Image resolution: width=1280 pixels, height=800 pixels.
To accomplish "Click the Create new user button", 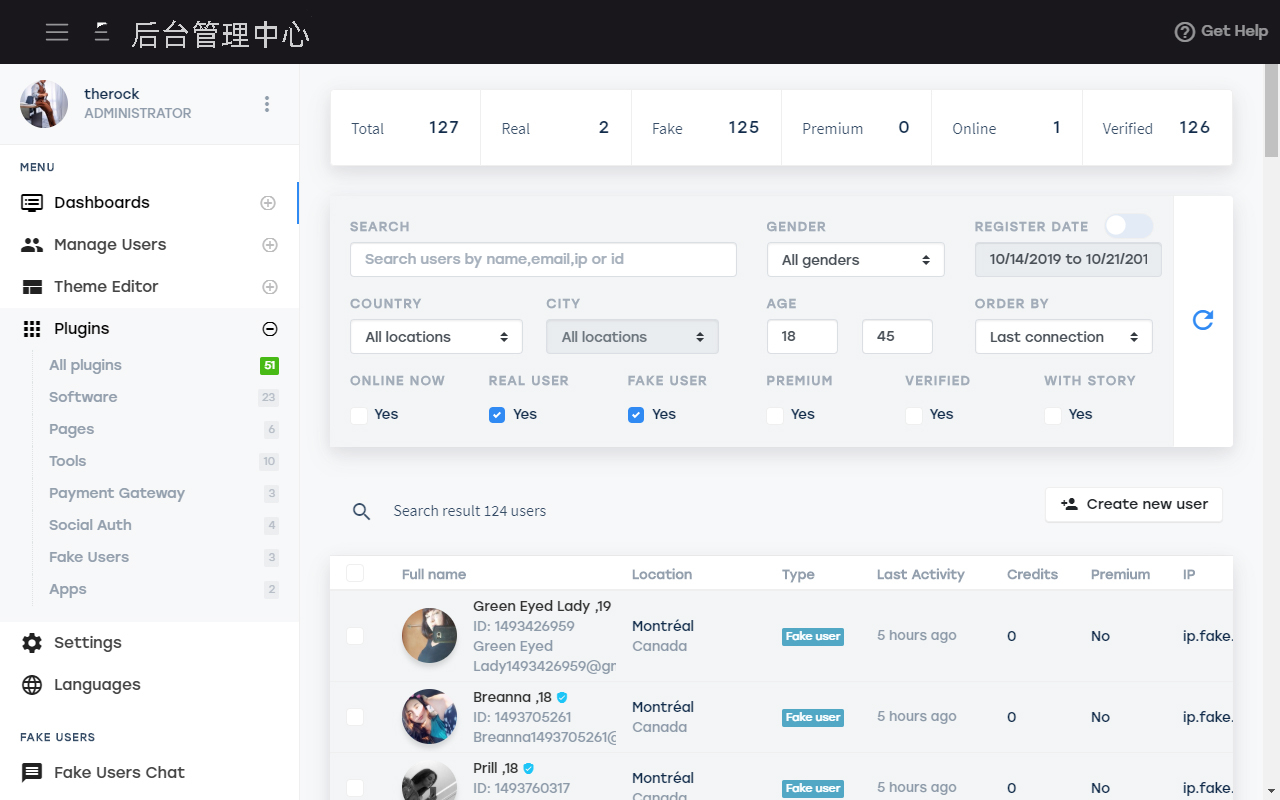I will pyautogui.click(x=1134, y=504).
